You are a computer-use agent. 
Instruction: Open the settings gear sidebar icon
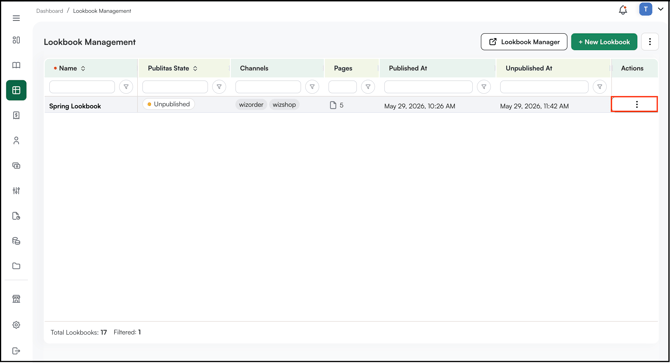[16, 325]
